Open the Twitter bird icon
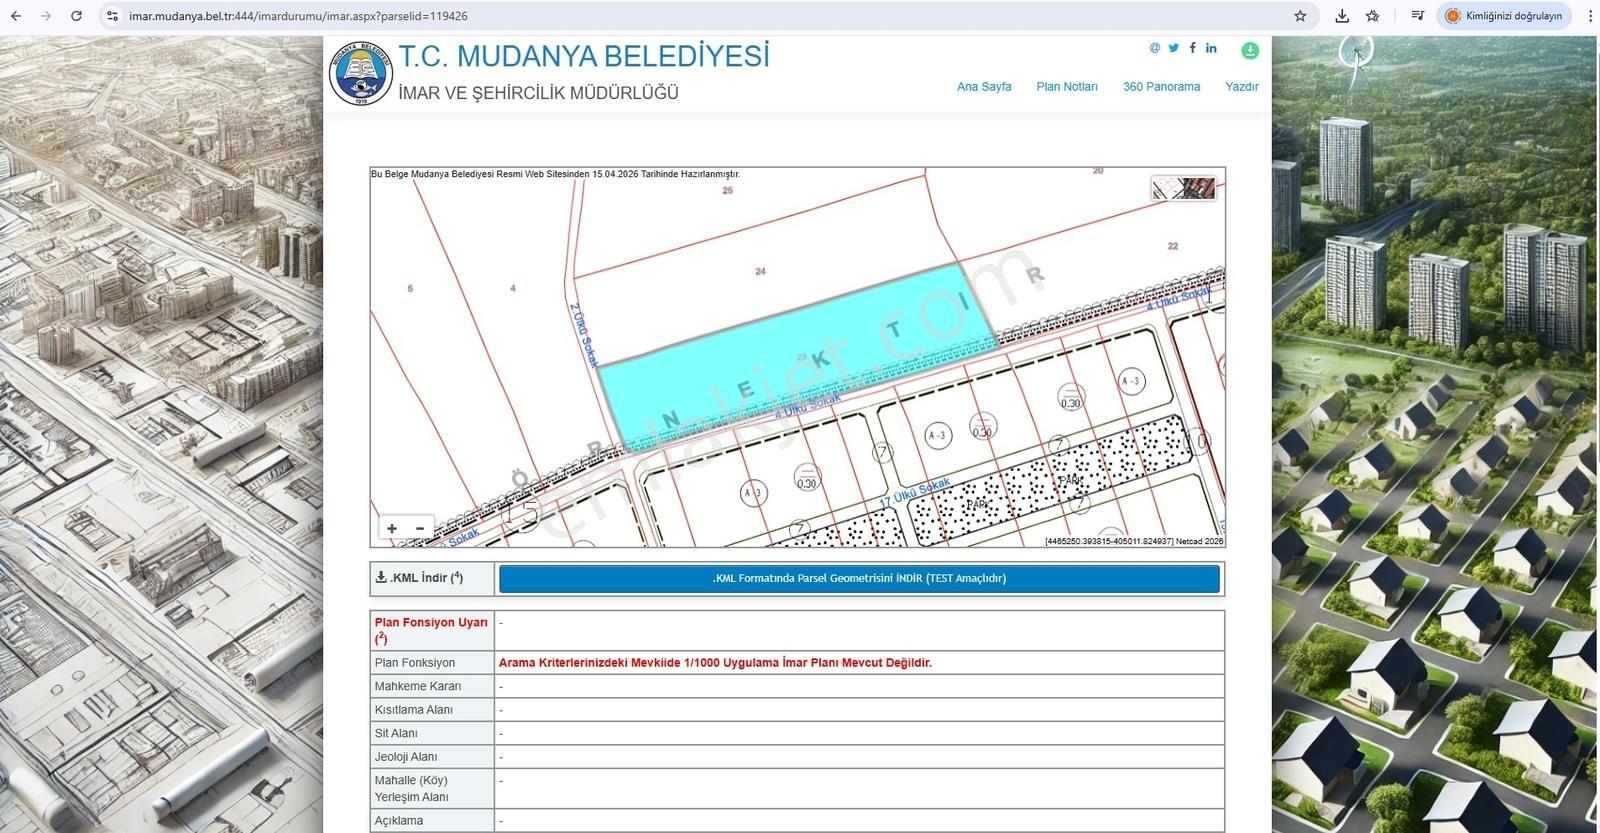 point(1174,48)
